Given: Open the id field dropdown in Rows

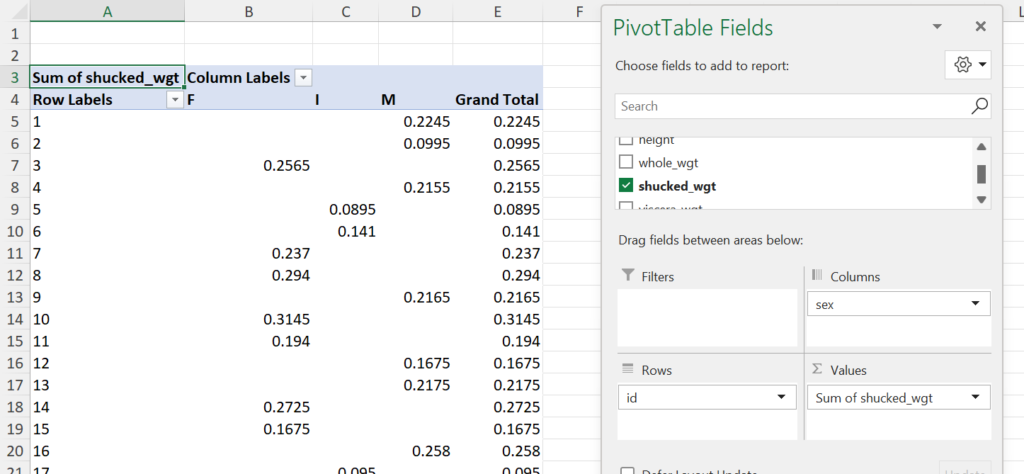Looking at the screenshot, I should pos(780,398).
